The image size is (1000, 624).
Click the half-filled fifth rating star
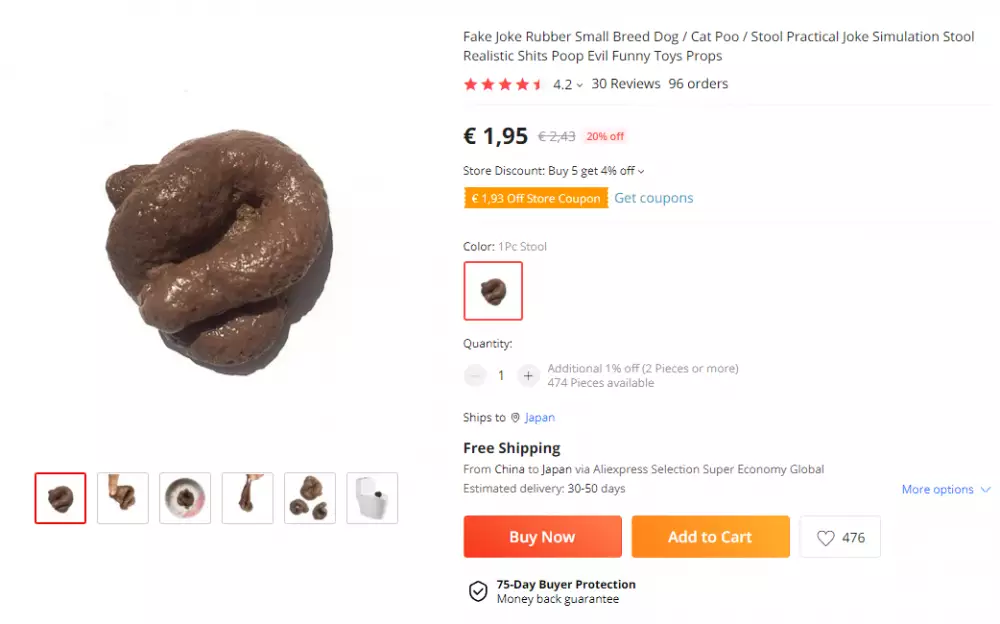coord(537,85)
